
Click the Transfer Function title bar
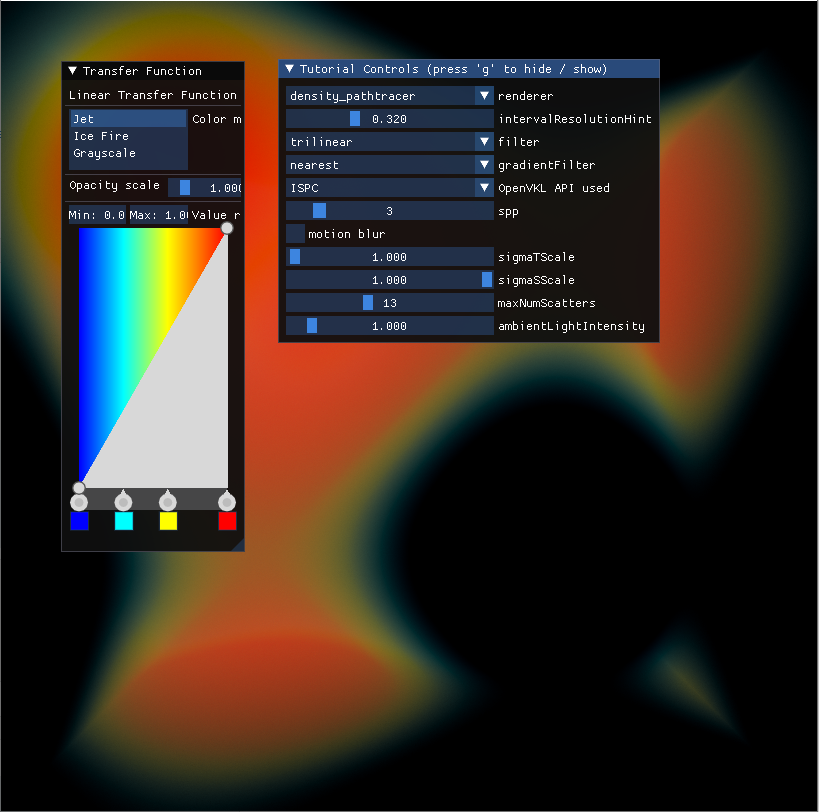(x=153, y=71)
